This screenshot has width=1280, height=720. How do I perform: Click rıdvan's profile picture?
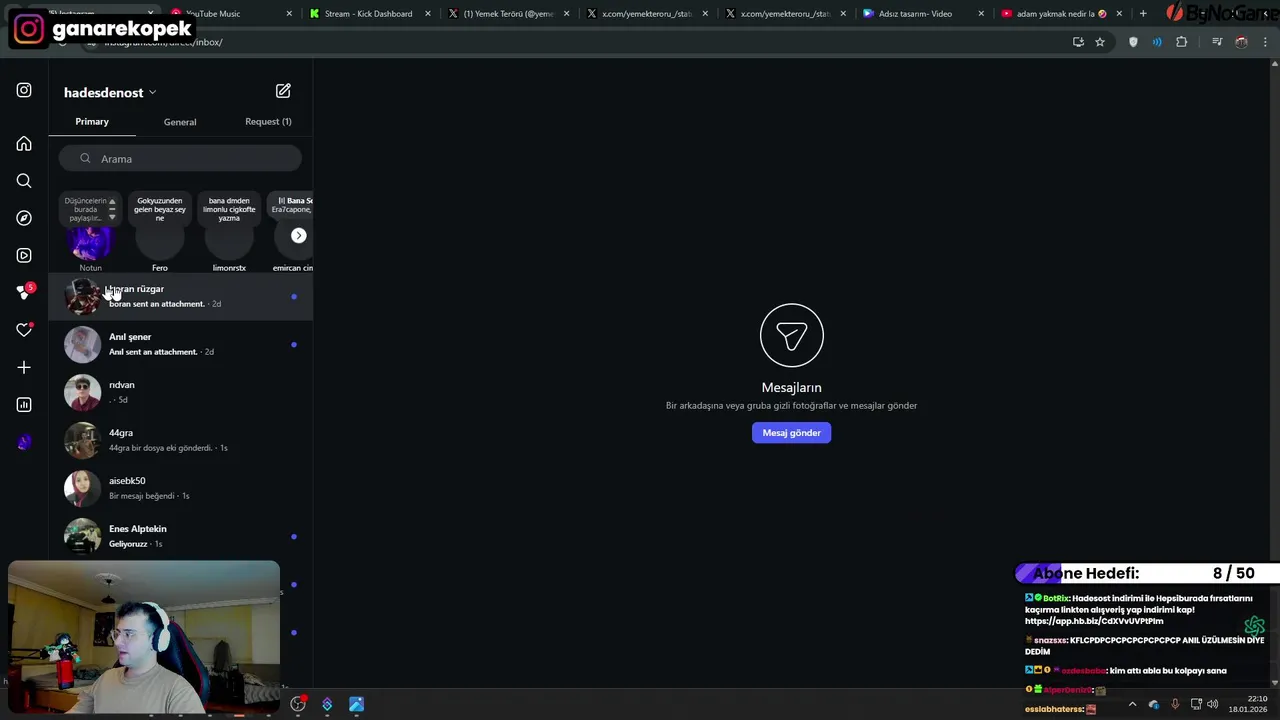click(83, 393)
